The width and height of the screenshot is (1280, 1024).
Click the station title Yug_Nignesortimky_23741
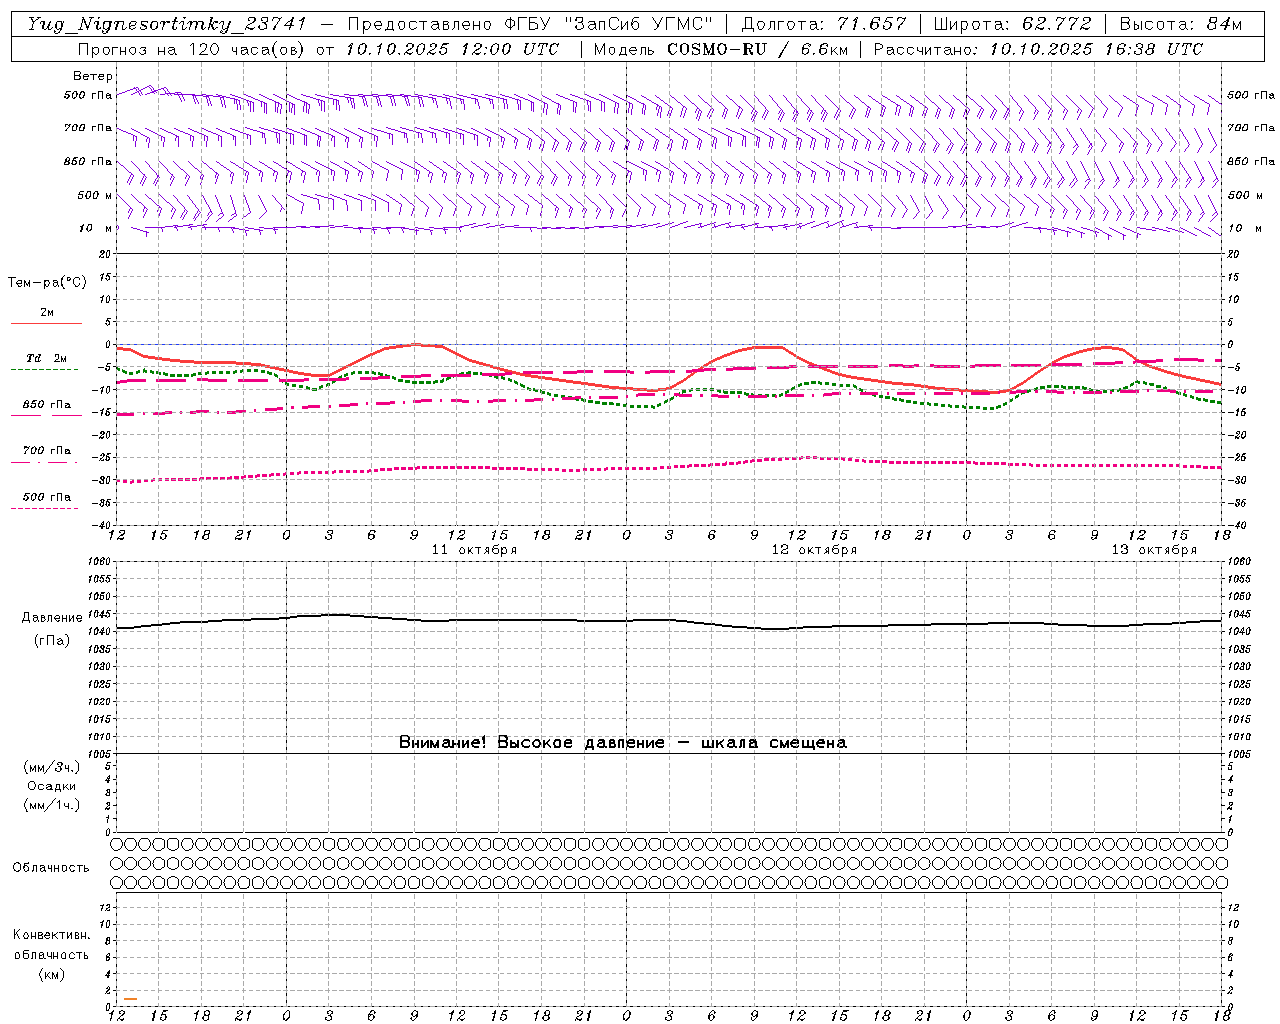tap(167, 24)
